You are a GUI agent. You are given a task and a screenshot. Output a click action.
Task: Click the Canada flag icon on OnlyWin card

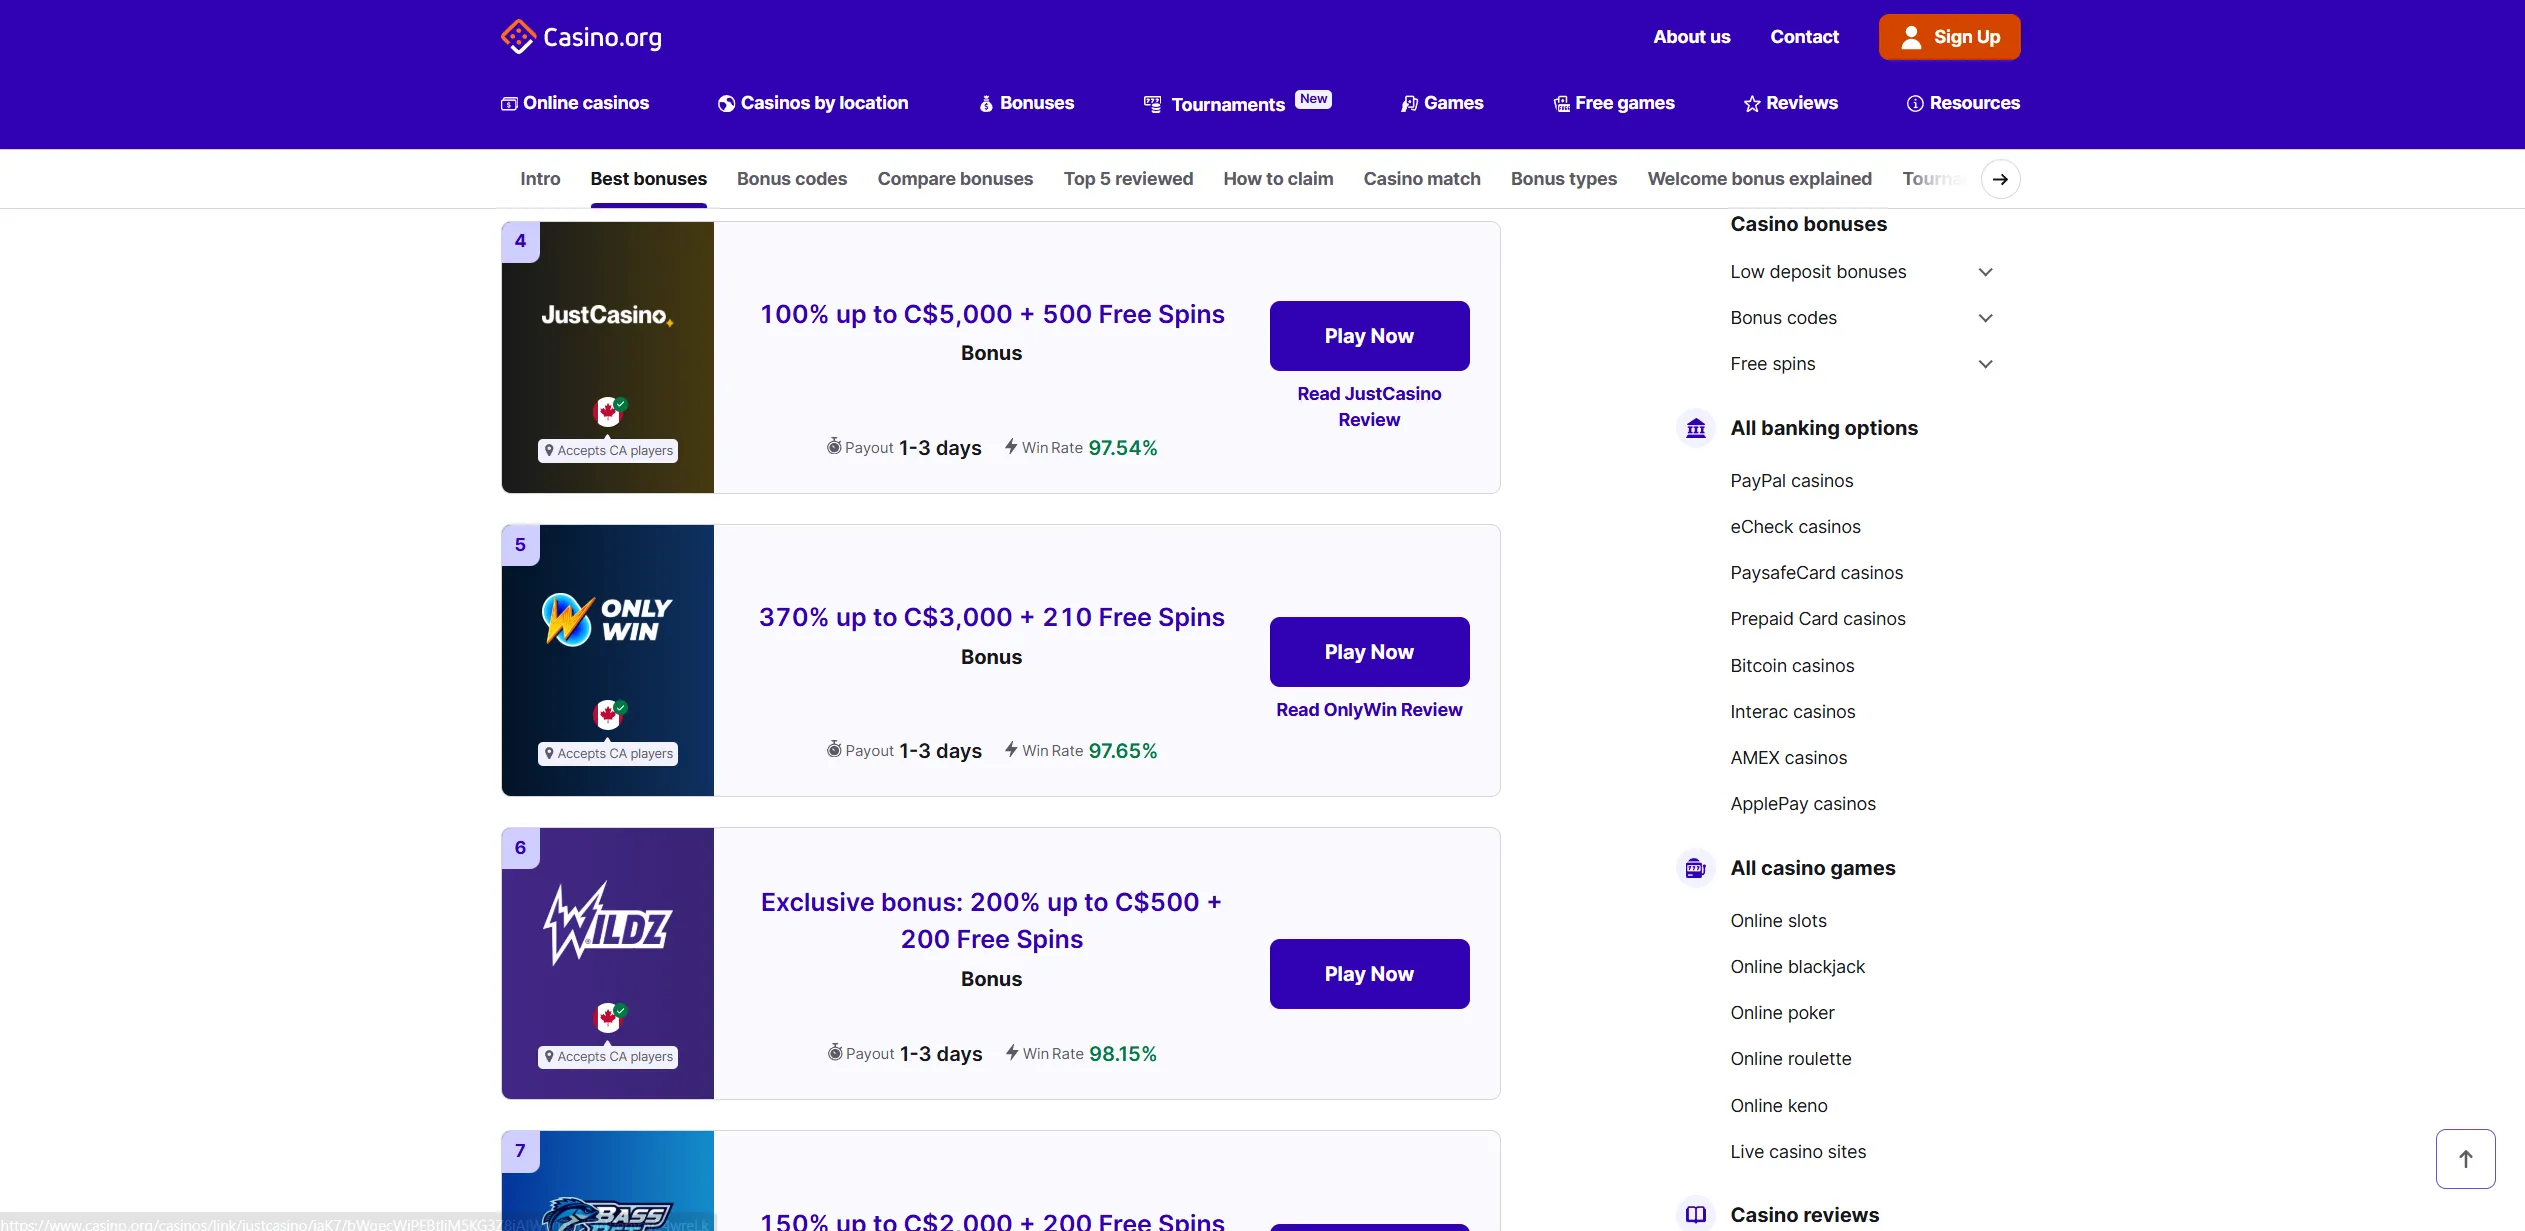(x=608, y=714)
